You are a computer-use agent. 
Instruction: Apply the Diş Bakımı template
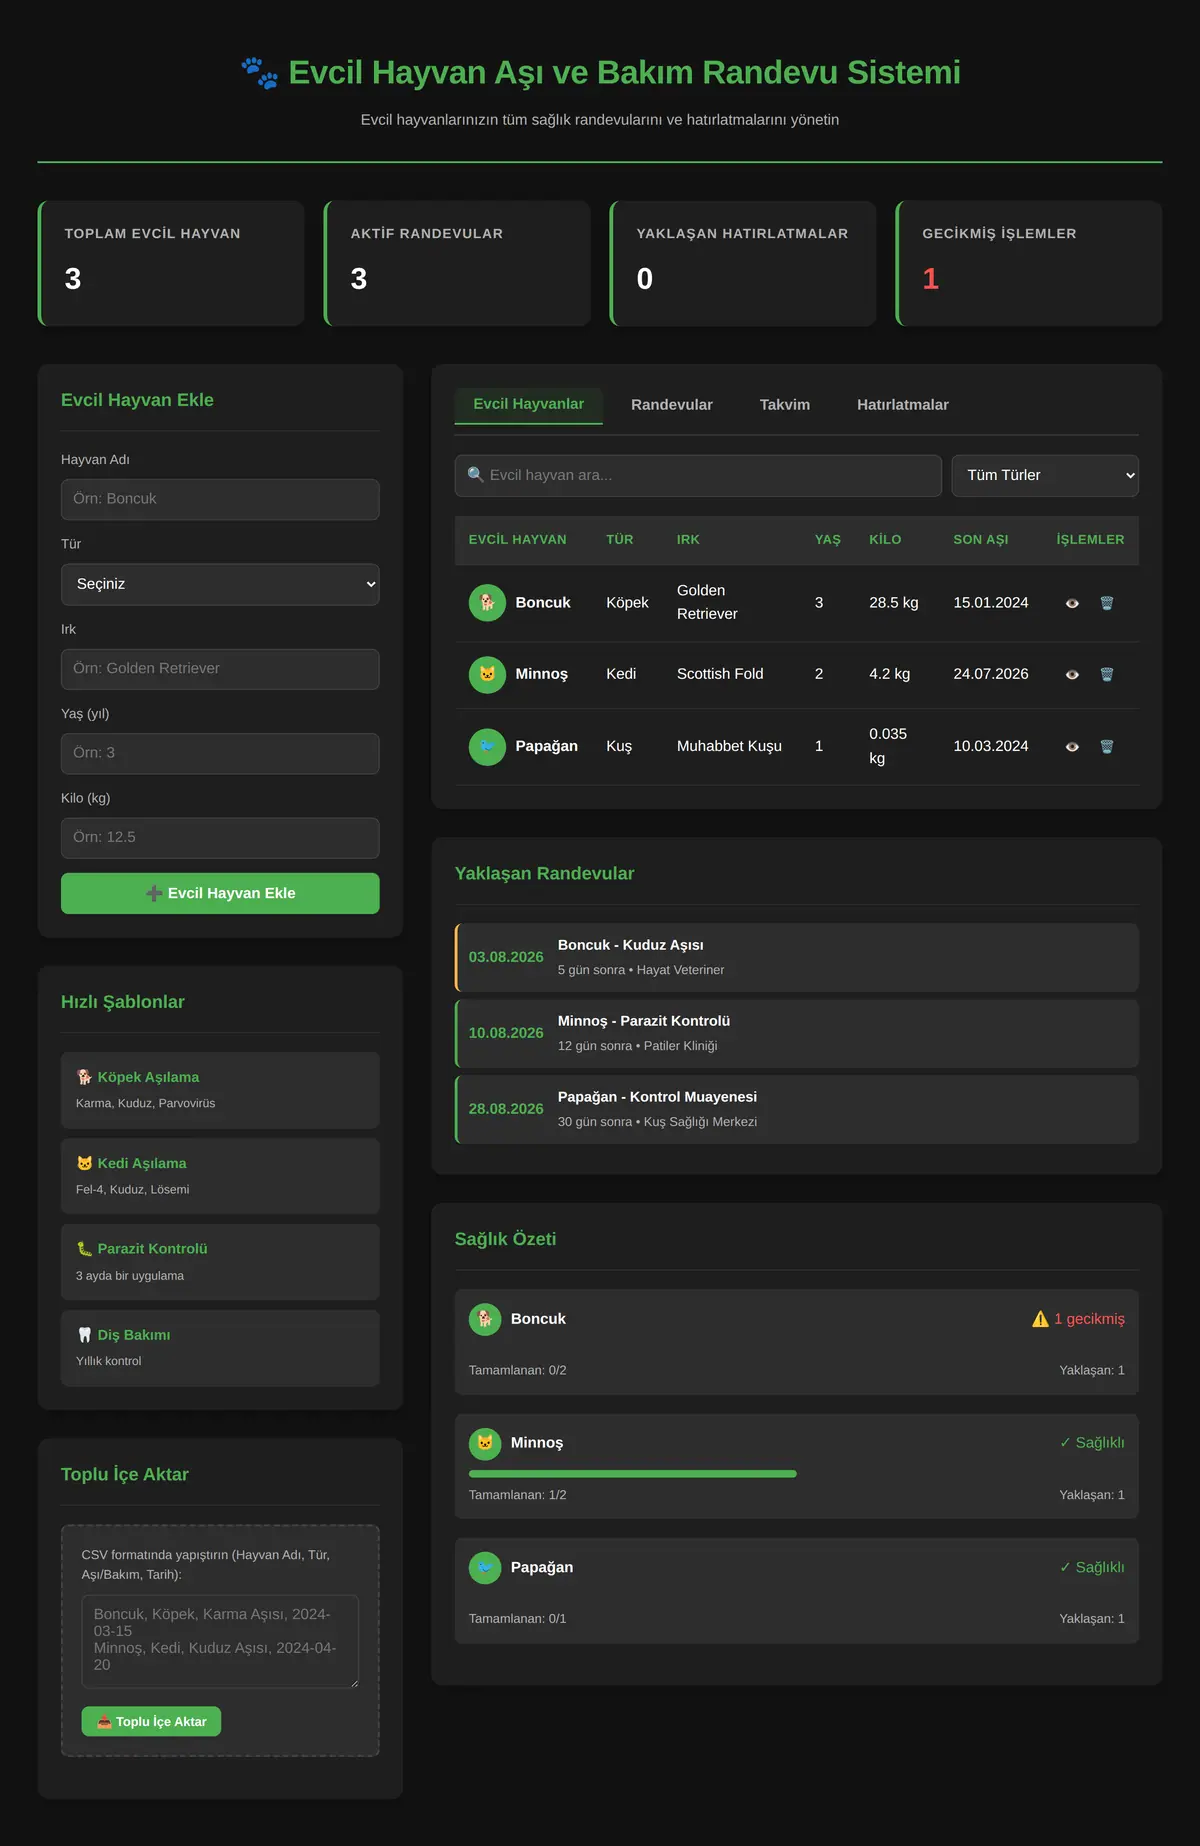click(x=220, y=1348)
